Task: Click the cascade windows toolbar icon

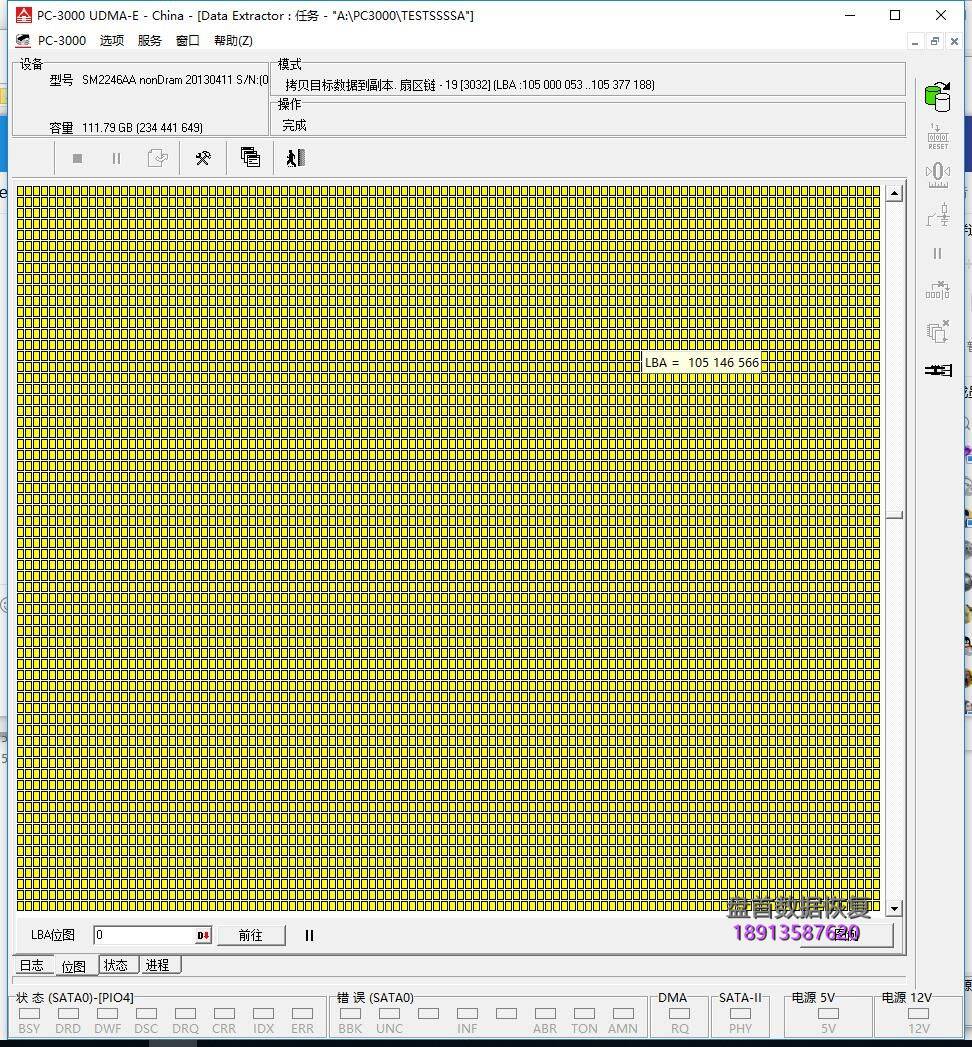Action: pyautogui.click(x=250, y=157)
